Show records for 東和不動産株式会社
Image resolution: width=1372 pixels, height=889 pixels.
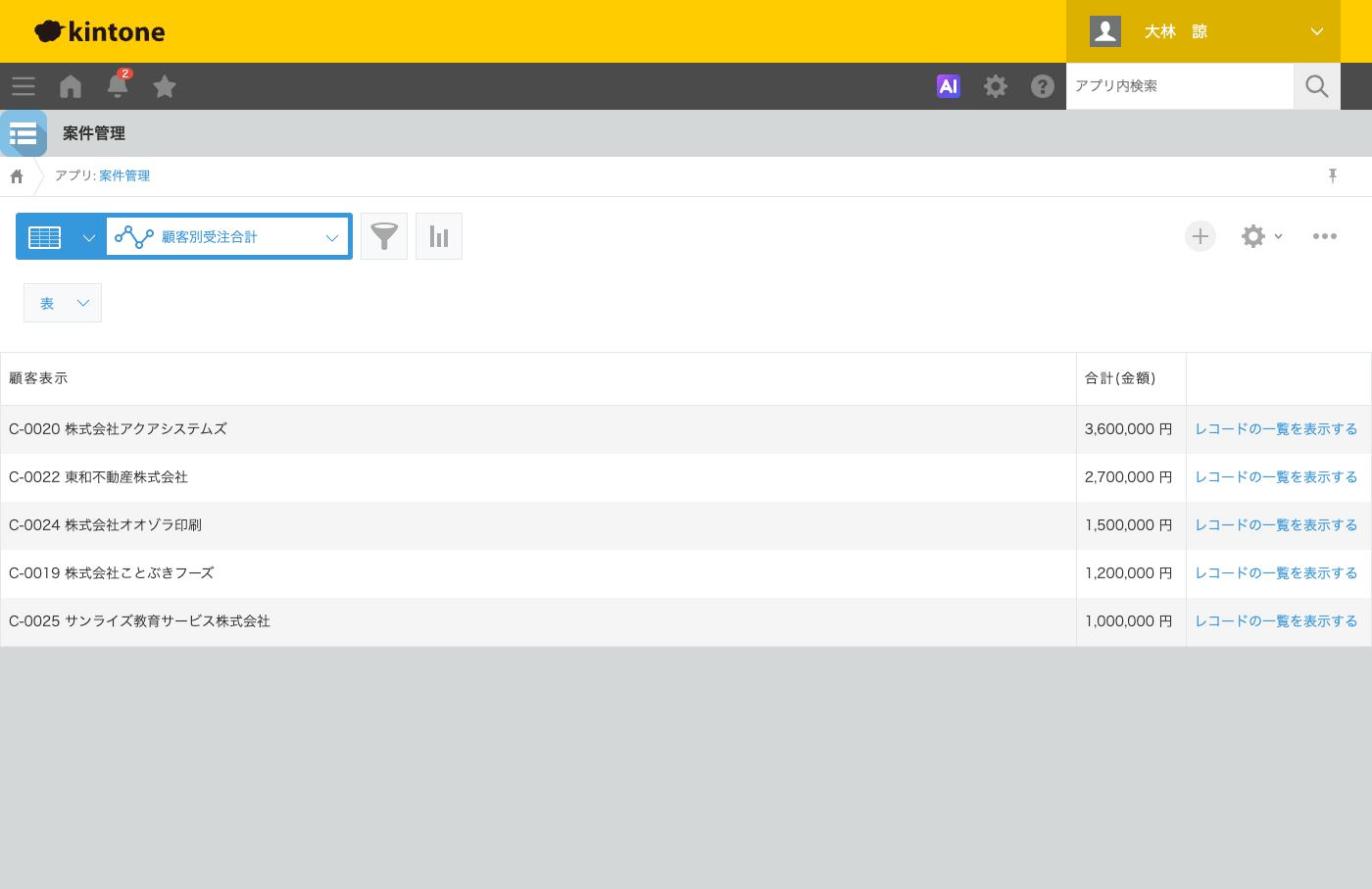[x=1276, y=477]
